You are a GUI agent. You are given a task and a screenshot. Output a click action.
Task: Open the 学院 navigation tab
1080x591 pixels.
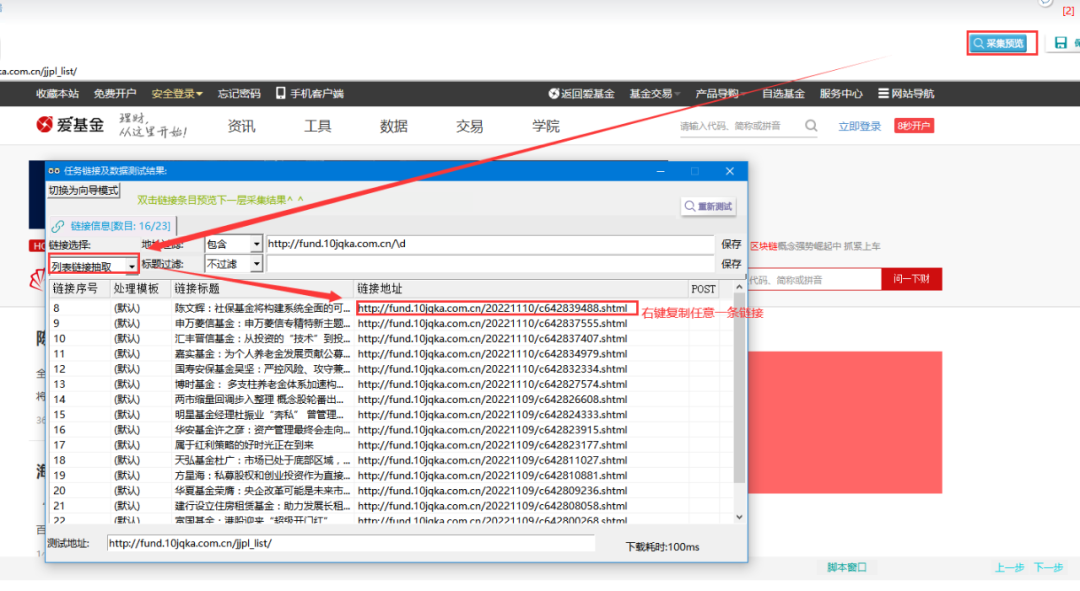pos(546,126)
